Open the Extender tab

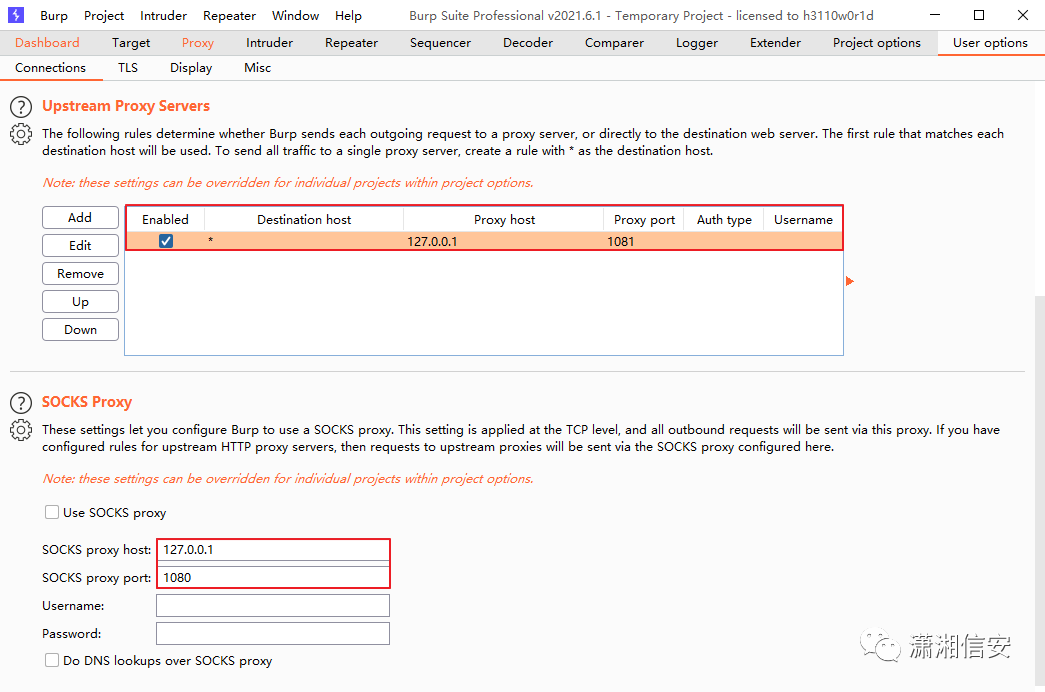tap(775, 43)
